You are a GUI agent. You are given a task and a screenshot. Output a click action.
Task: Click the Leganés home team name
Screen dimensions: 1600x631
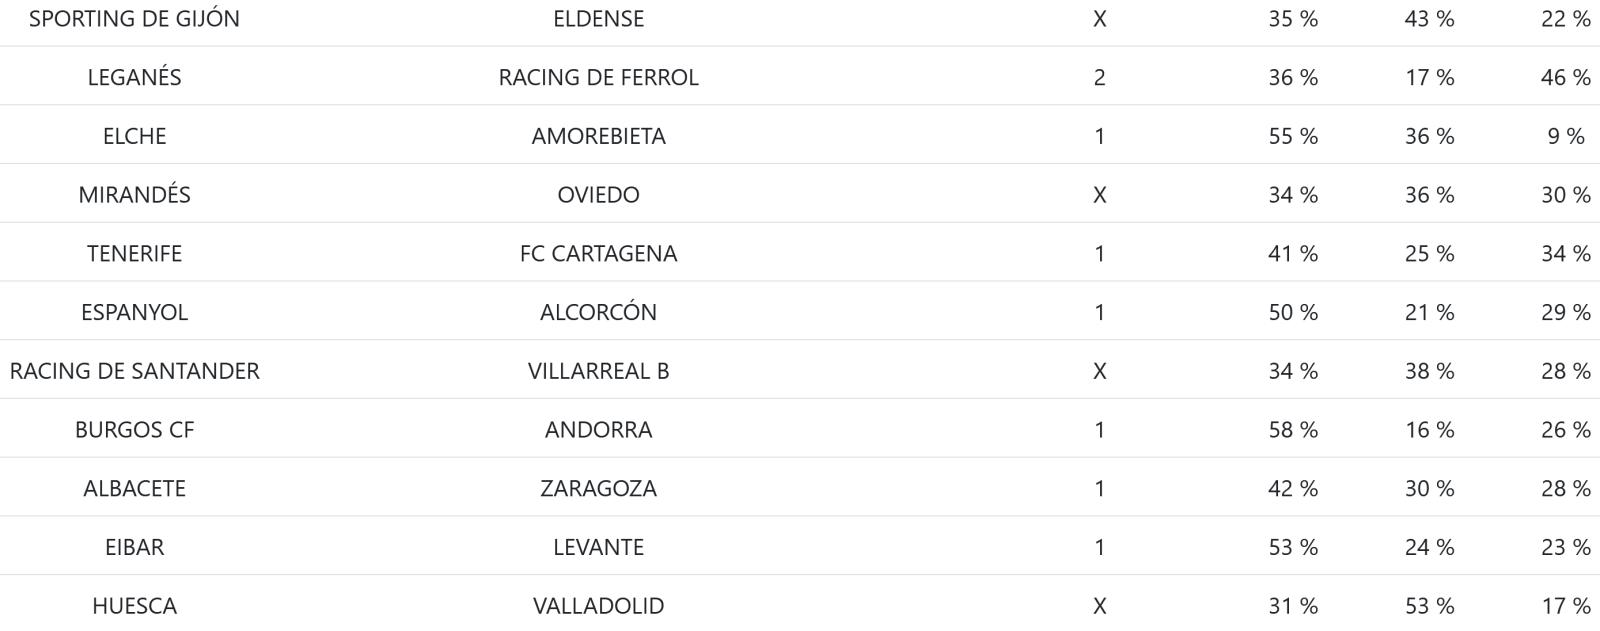(134, 77)
